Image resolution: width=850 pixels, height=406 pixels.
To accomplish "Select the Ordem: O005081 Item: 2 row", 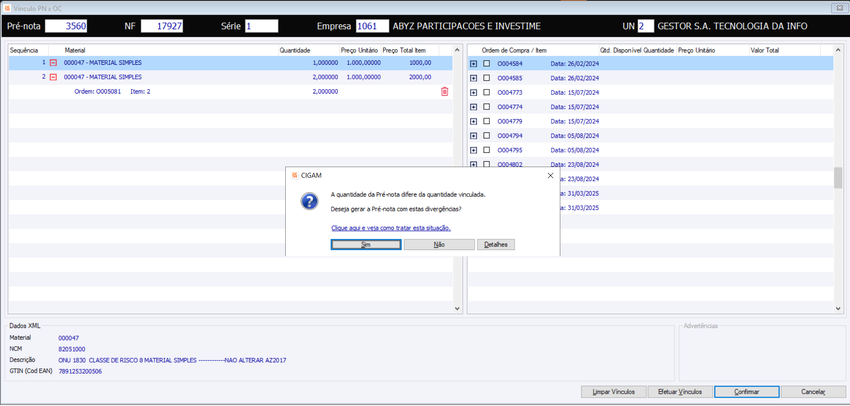I will pyautogui.click(x=230, y=92).
